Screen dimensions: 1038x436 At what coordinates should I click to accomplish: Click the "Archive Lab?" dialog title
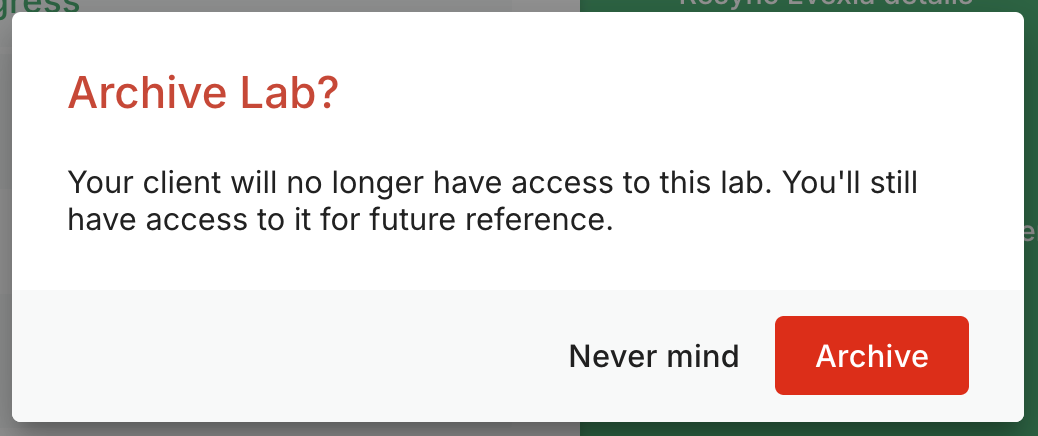point(203,95)
